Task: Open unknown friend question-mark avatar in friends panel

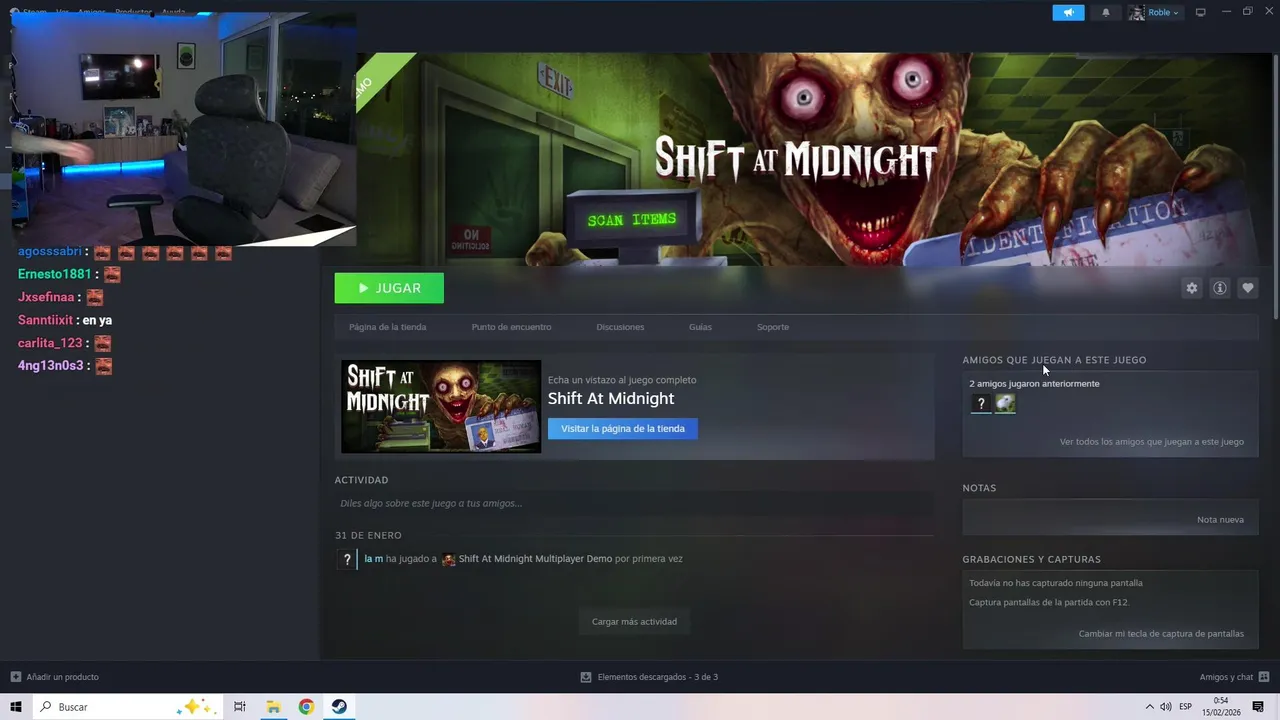Action: [981, 404]
